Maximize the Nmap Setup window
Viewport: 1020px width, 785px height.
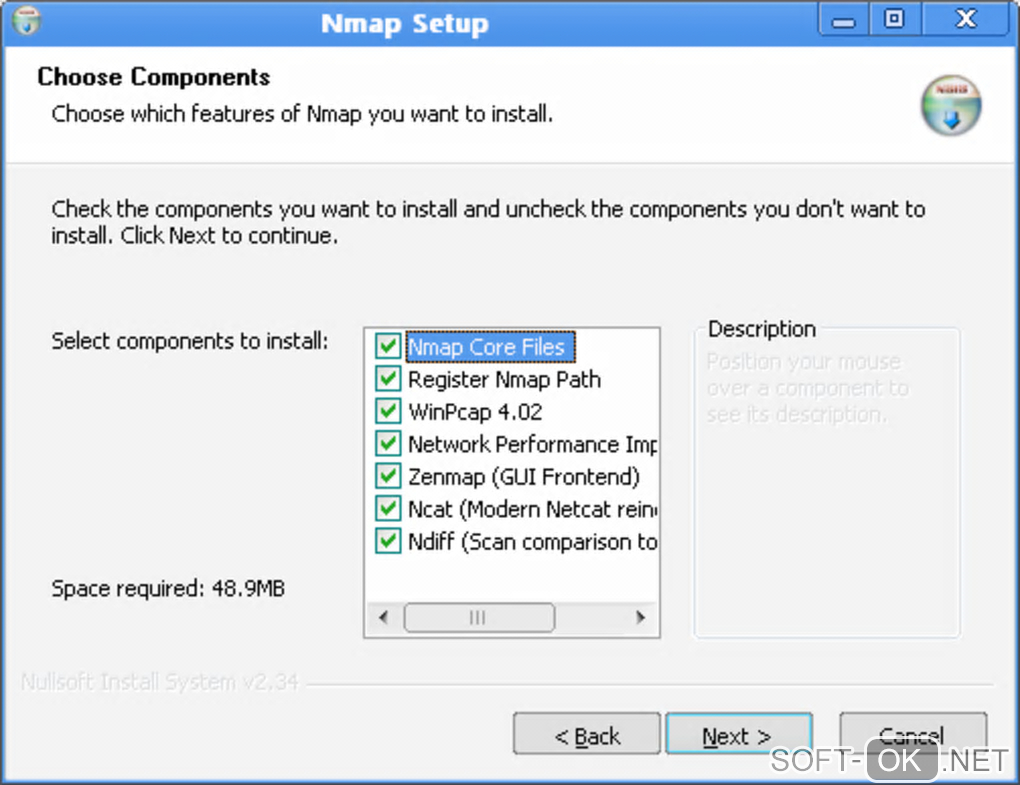pos(894,20)
